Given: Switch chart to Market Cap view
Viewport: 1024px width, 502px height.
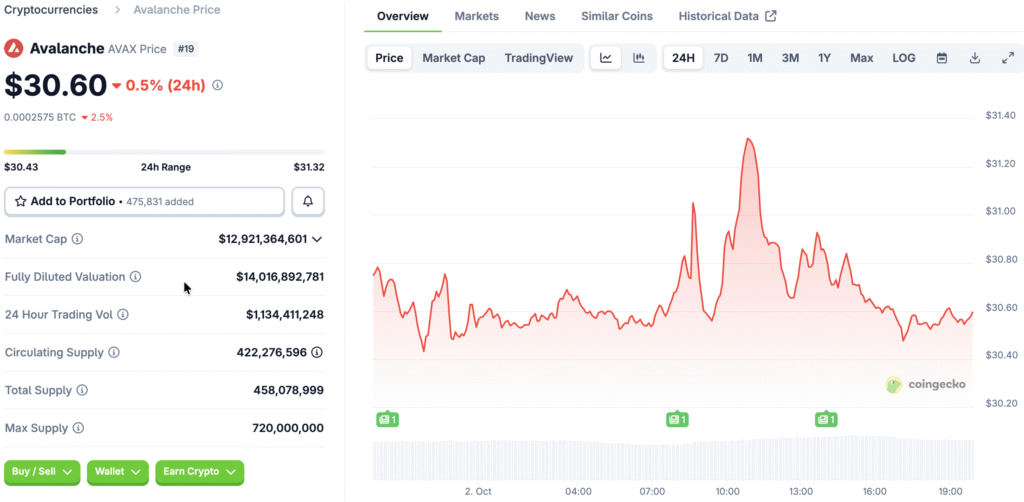Looking at the screenshot, I should pos(453,58).
